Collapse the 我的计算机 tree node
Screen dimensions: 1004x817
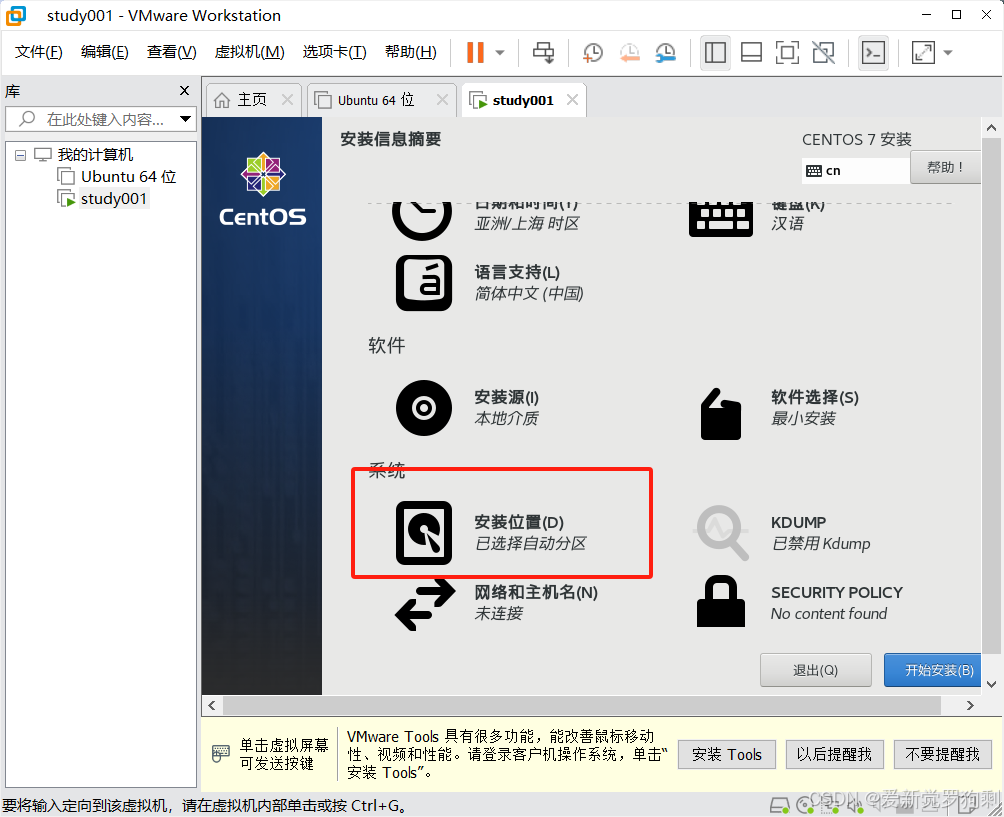[20, 155]
